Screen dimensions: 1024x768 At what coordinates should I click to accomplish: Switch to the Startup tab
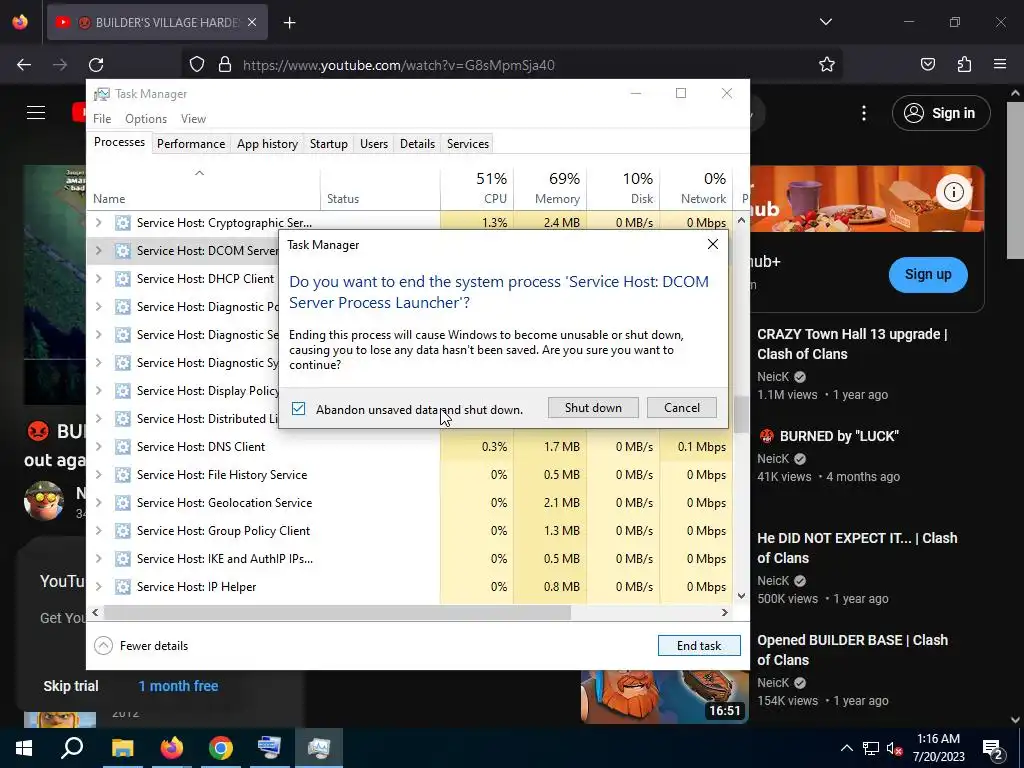coord(328,144)
